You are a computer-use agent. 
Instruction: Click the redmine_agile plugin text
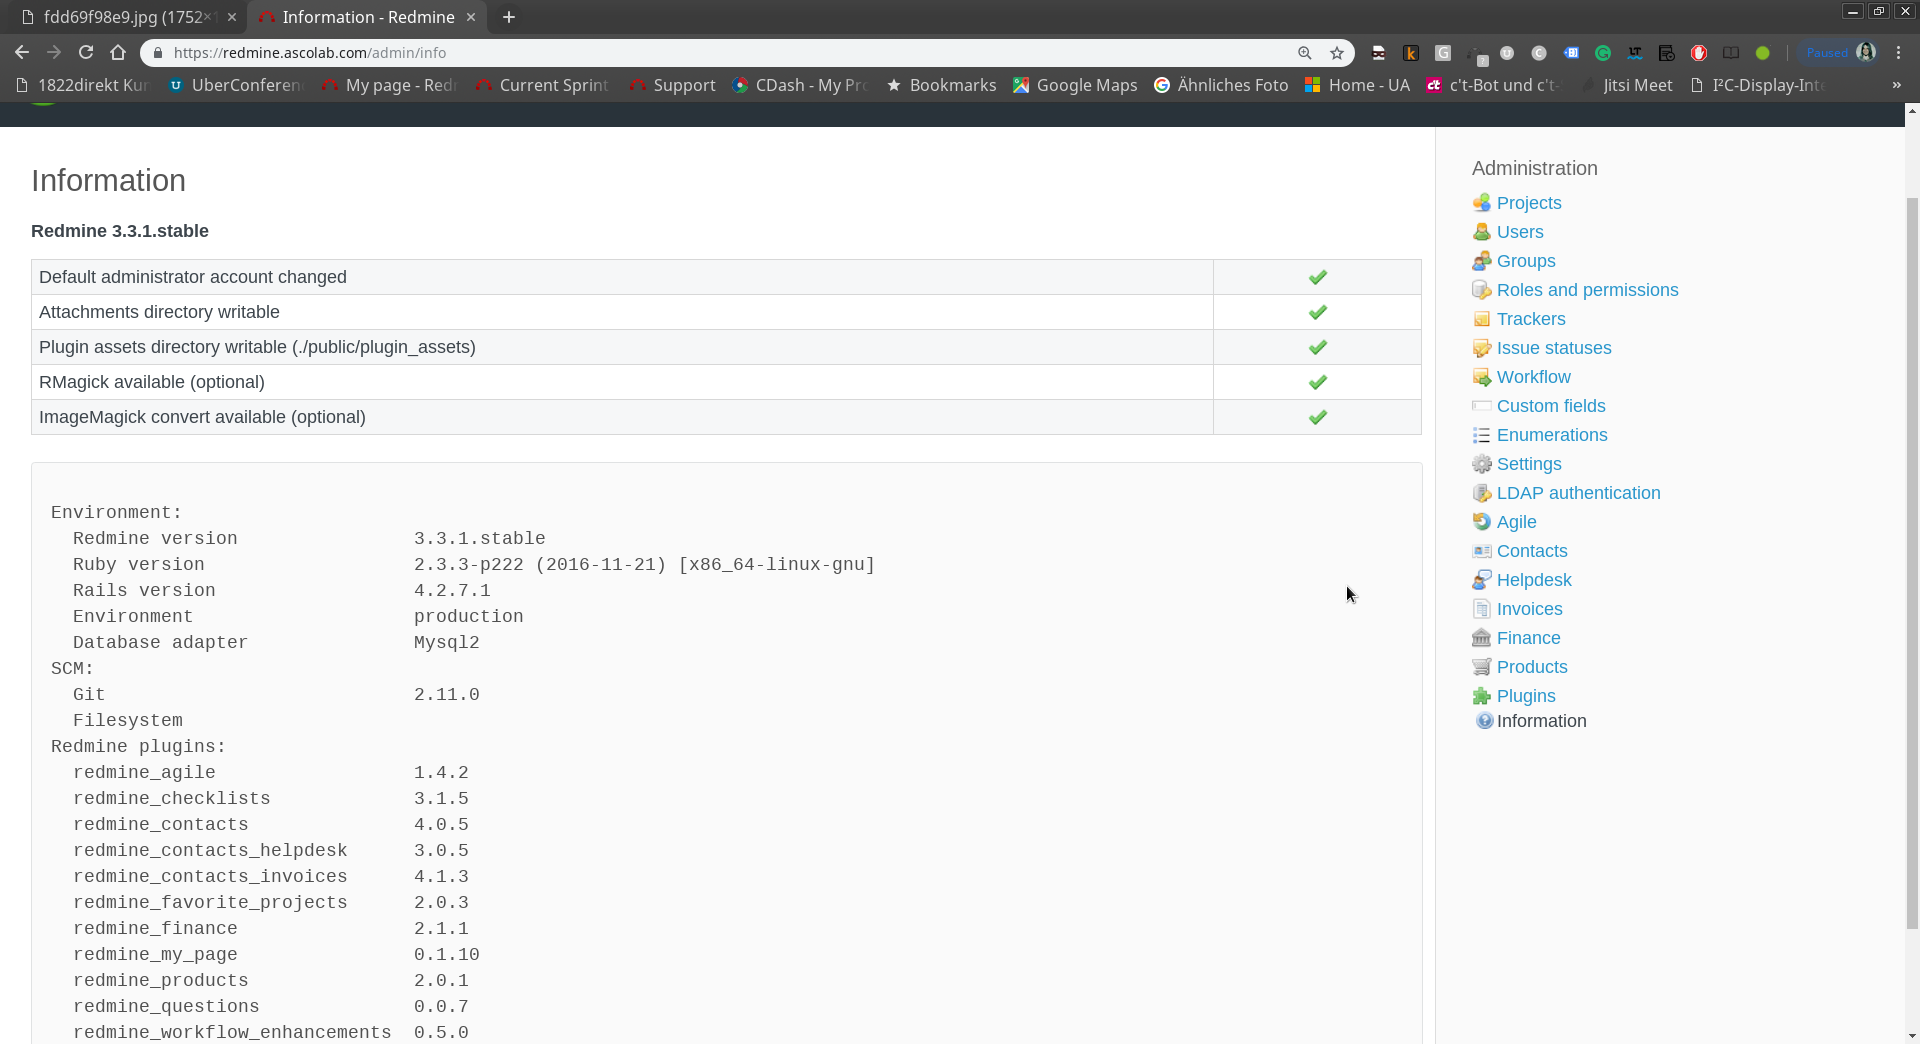[x=144, y=772]
